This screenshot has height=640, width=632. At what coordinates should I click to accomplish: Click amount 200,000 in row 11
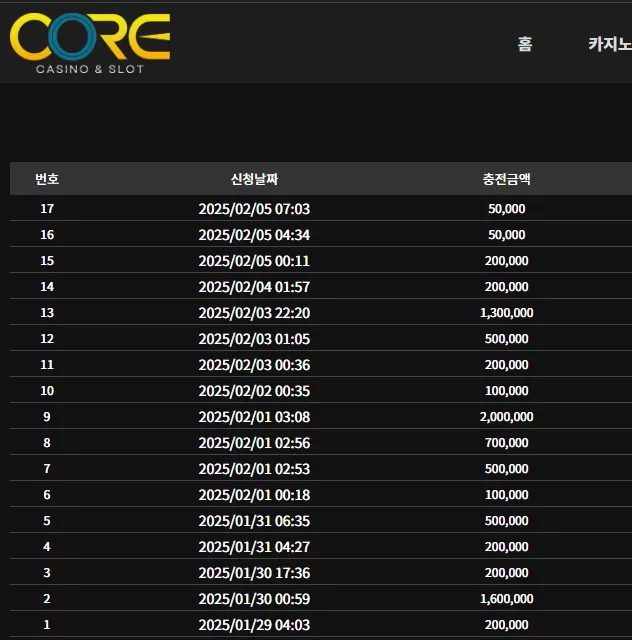507,365
